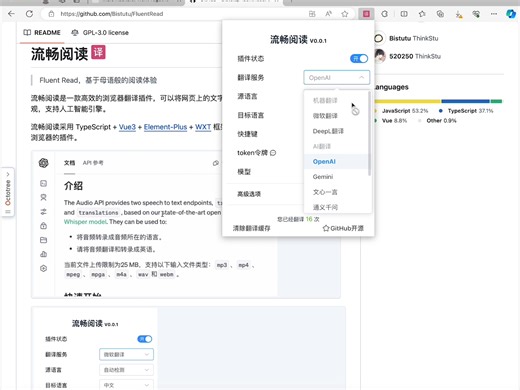Click the red translate badge next to the 流畅阅读 heading
The width and height of the screenshot is (520, 390).
[x=98, y=52]
